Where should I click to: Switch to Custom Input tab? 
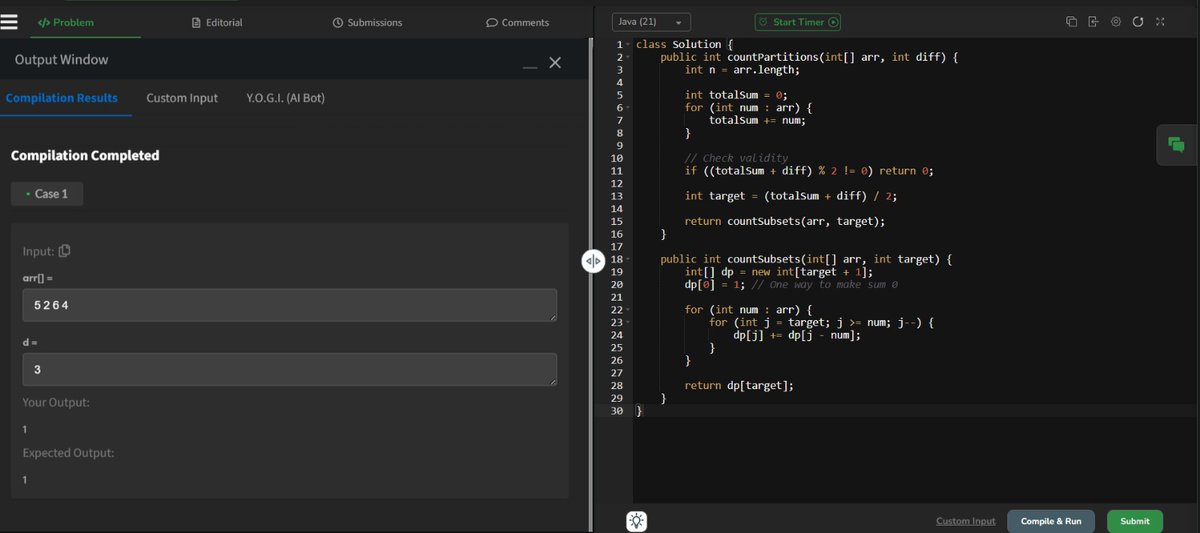pyautogui.click(x=182, y=98)
